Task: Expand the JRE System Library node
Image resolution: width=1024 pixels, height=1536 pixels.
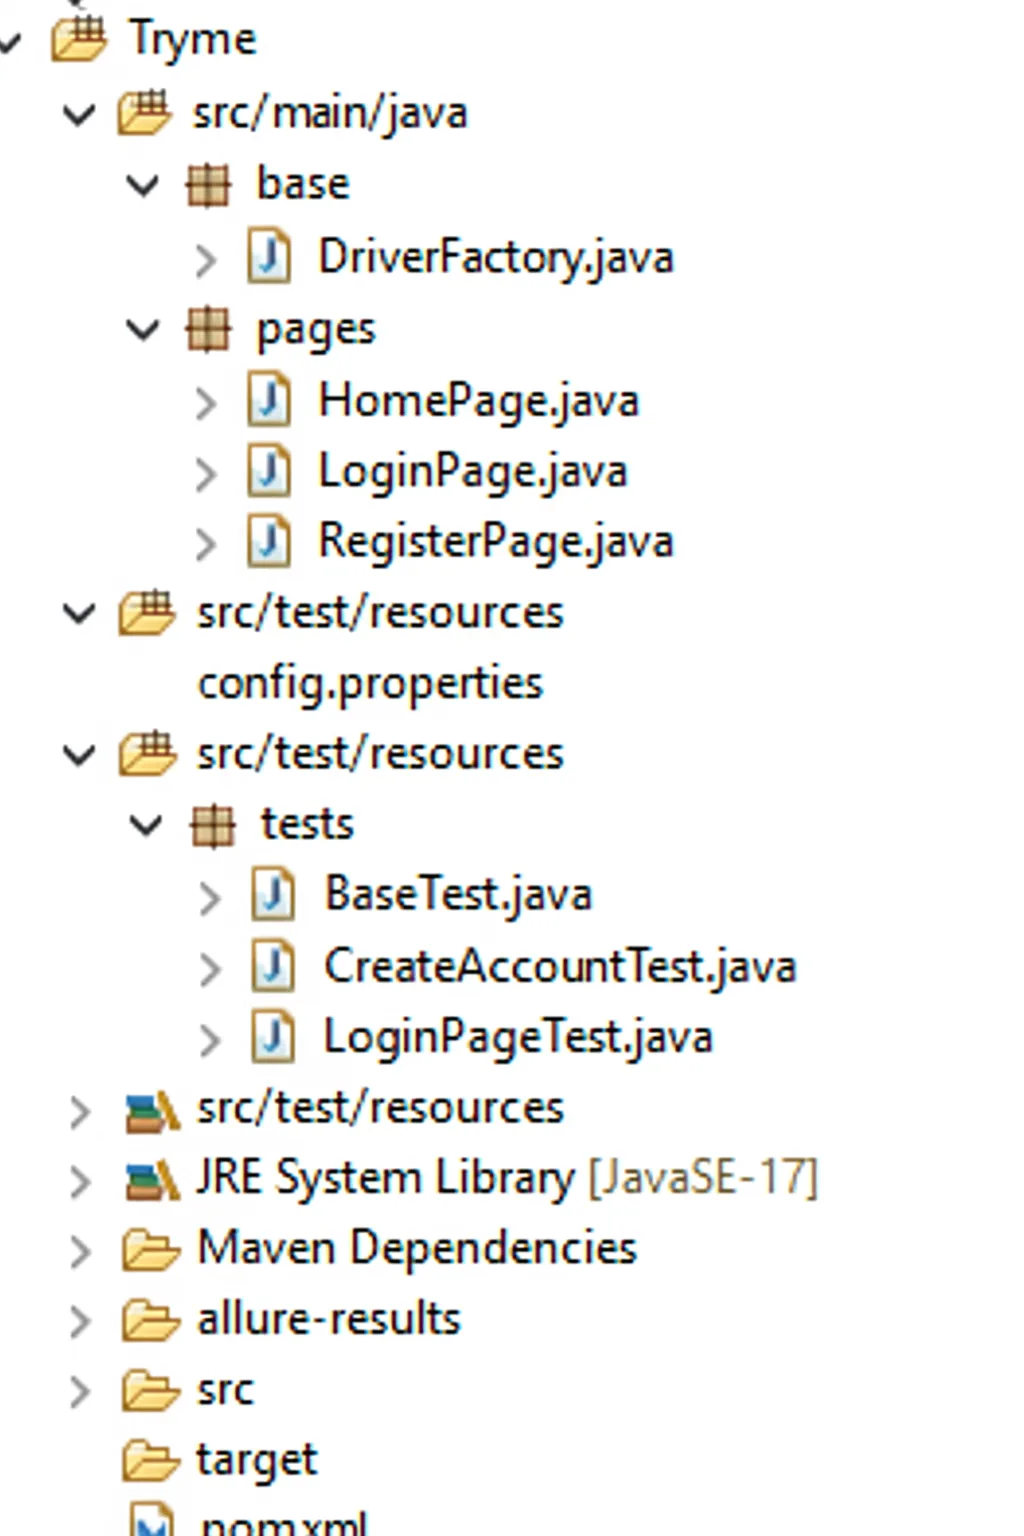Action: point(79,1181)
